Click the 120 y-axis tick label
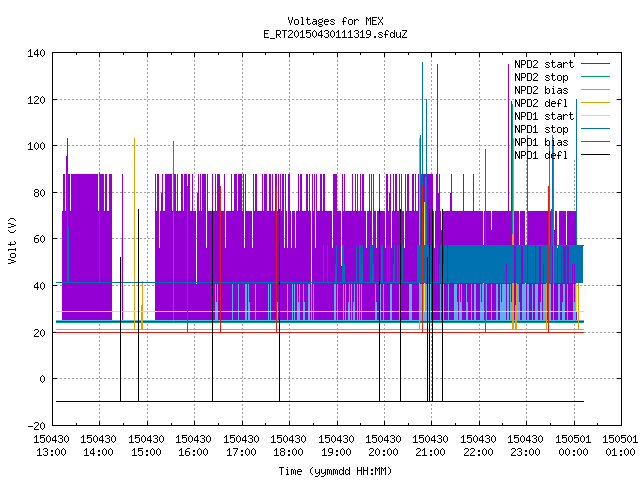Screen dimensions: 640x480 (36, 100)
